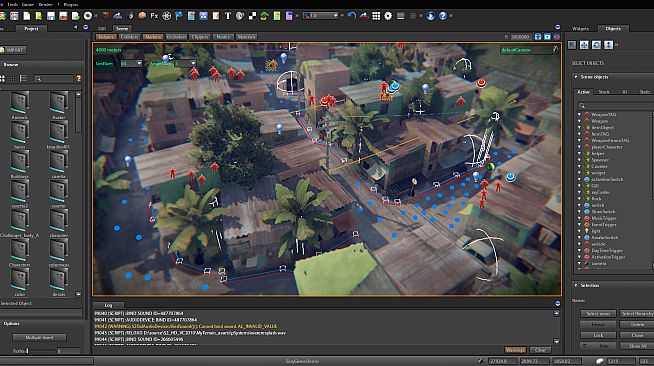This screenshot has height=366, width=654.
Task: Click the terrain tree icon in toolbar
Action: [264, 16]
